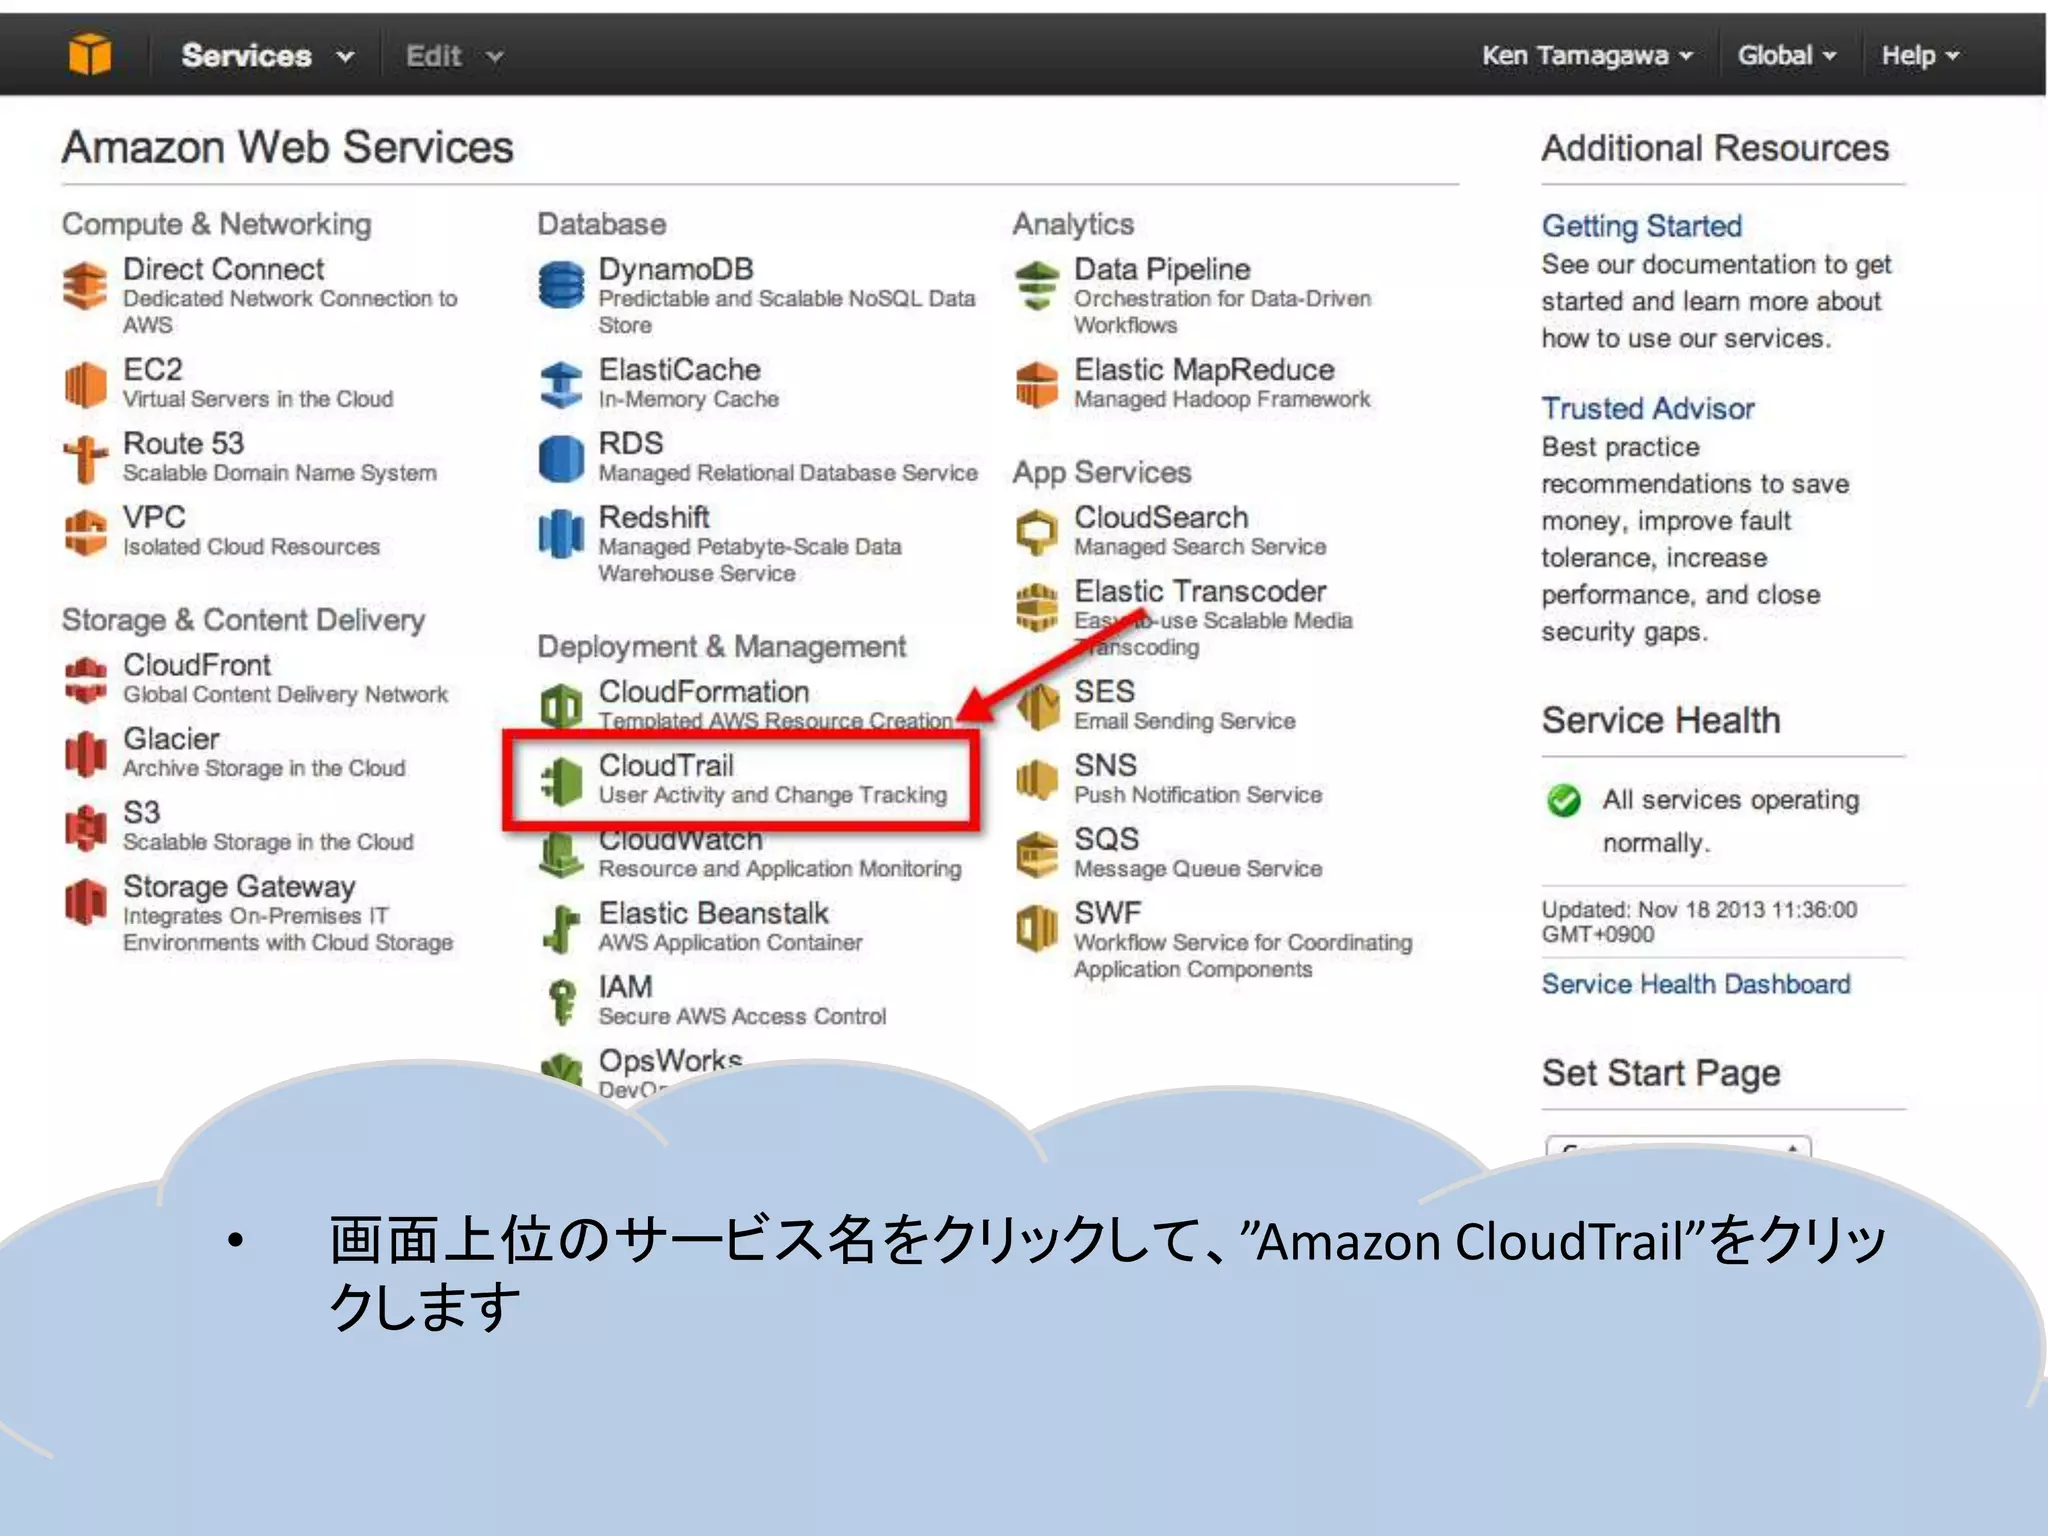
Task: Click the CloudSearch icon
Action: pyautogui.click(x=1037, y=532)
